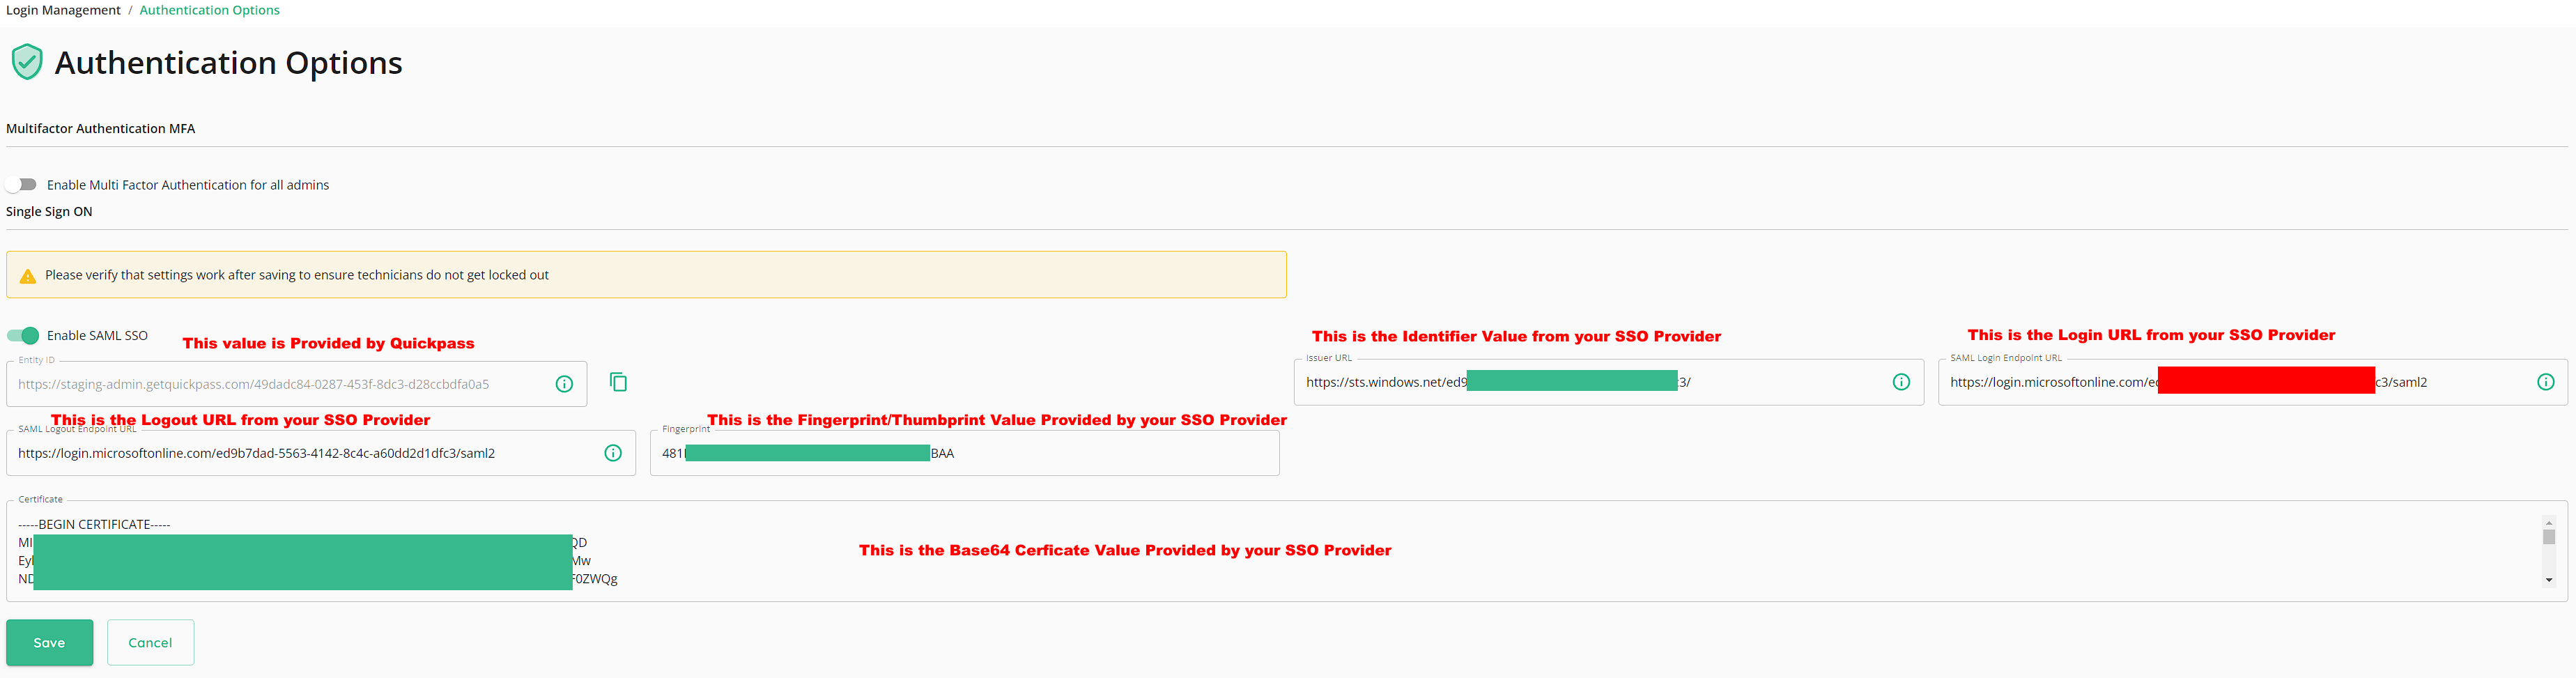This screenshot has height=678, width=2576.
Task: Click the Issuer URL info icon
Action: point(1901,382)
